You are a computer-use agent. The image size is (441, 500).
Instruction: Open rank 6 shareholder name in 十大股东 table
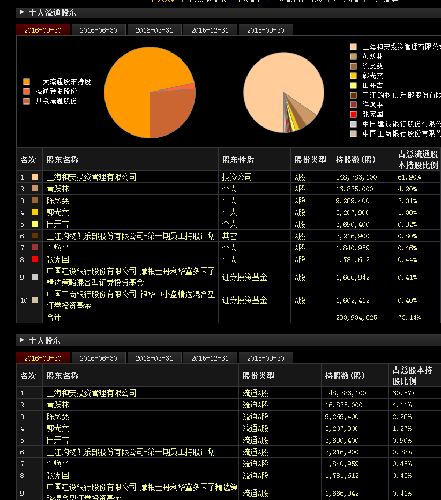(x=130, y=452)
